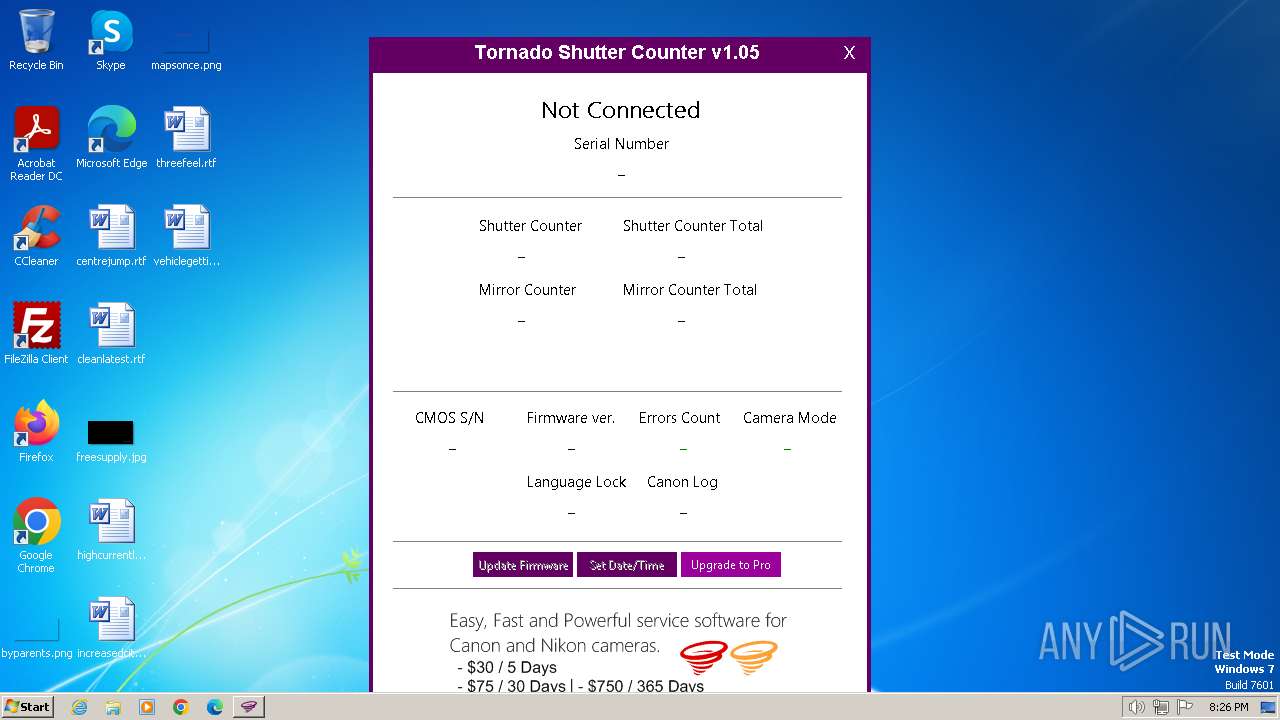The width and height of the screenshot is (1280, 720).
Task: Launch Microsoft Edge desktop shortcut
Action: coord(111,138)
